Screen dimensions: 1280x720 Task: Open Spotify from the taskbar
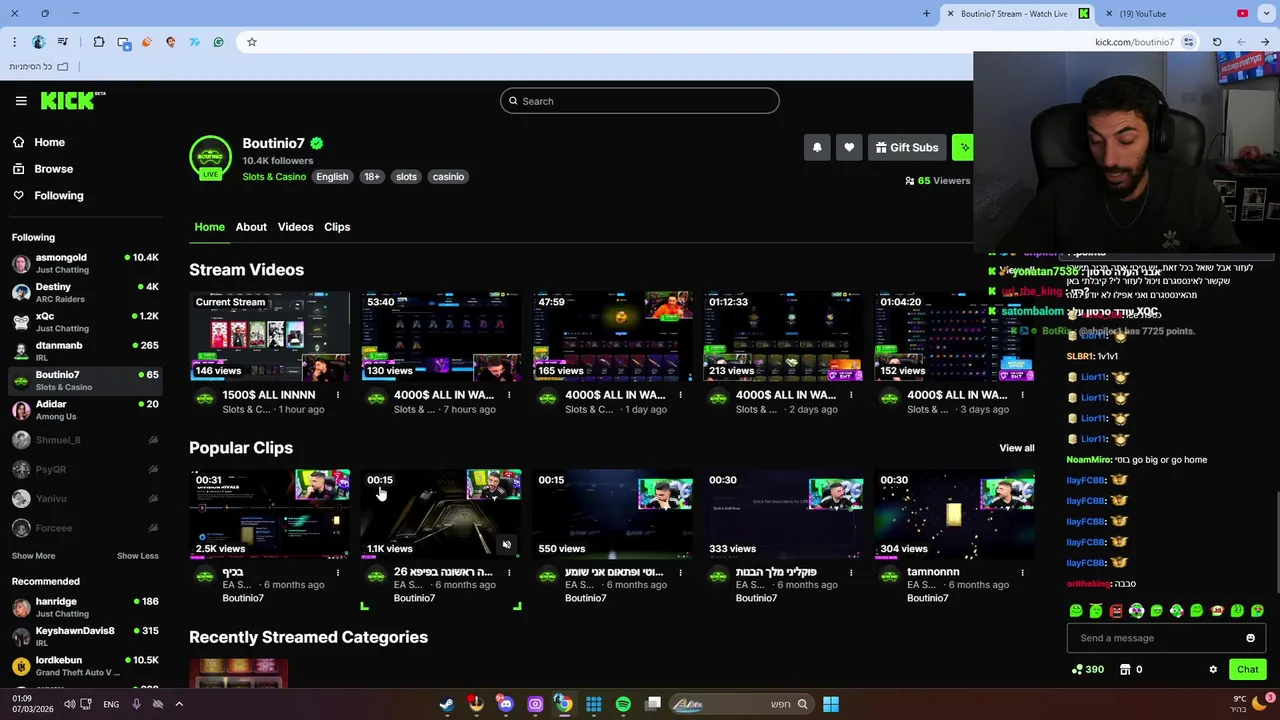pyautogui.click(x=623, y=704)
